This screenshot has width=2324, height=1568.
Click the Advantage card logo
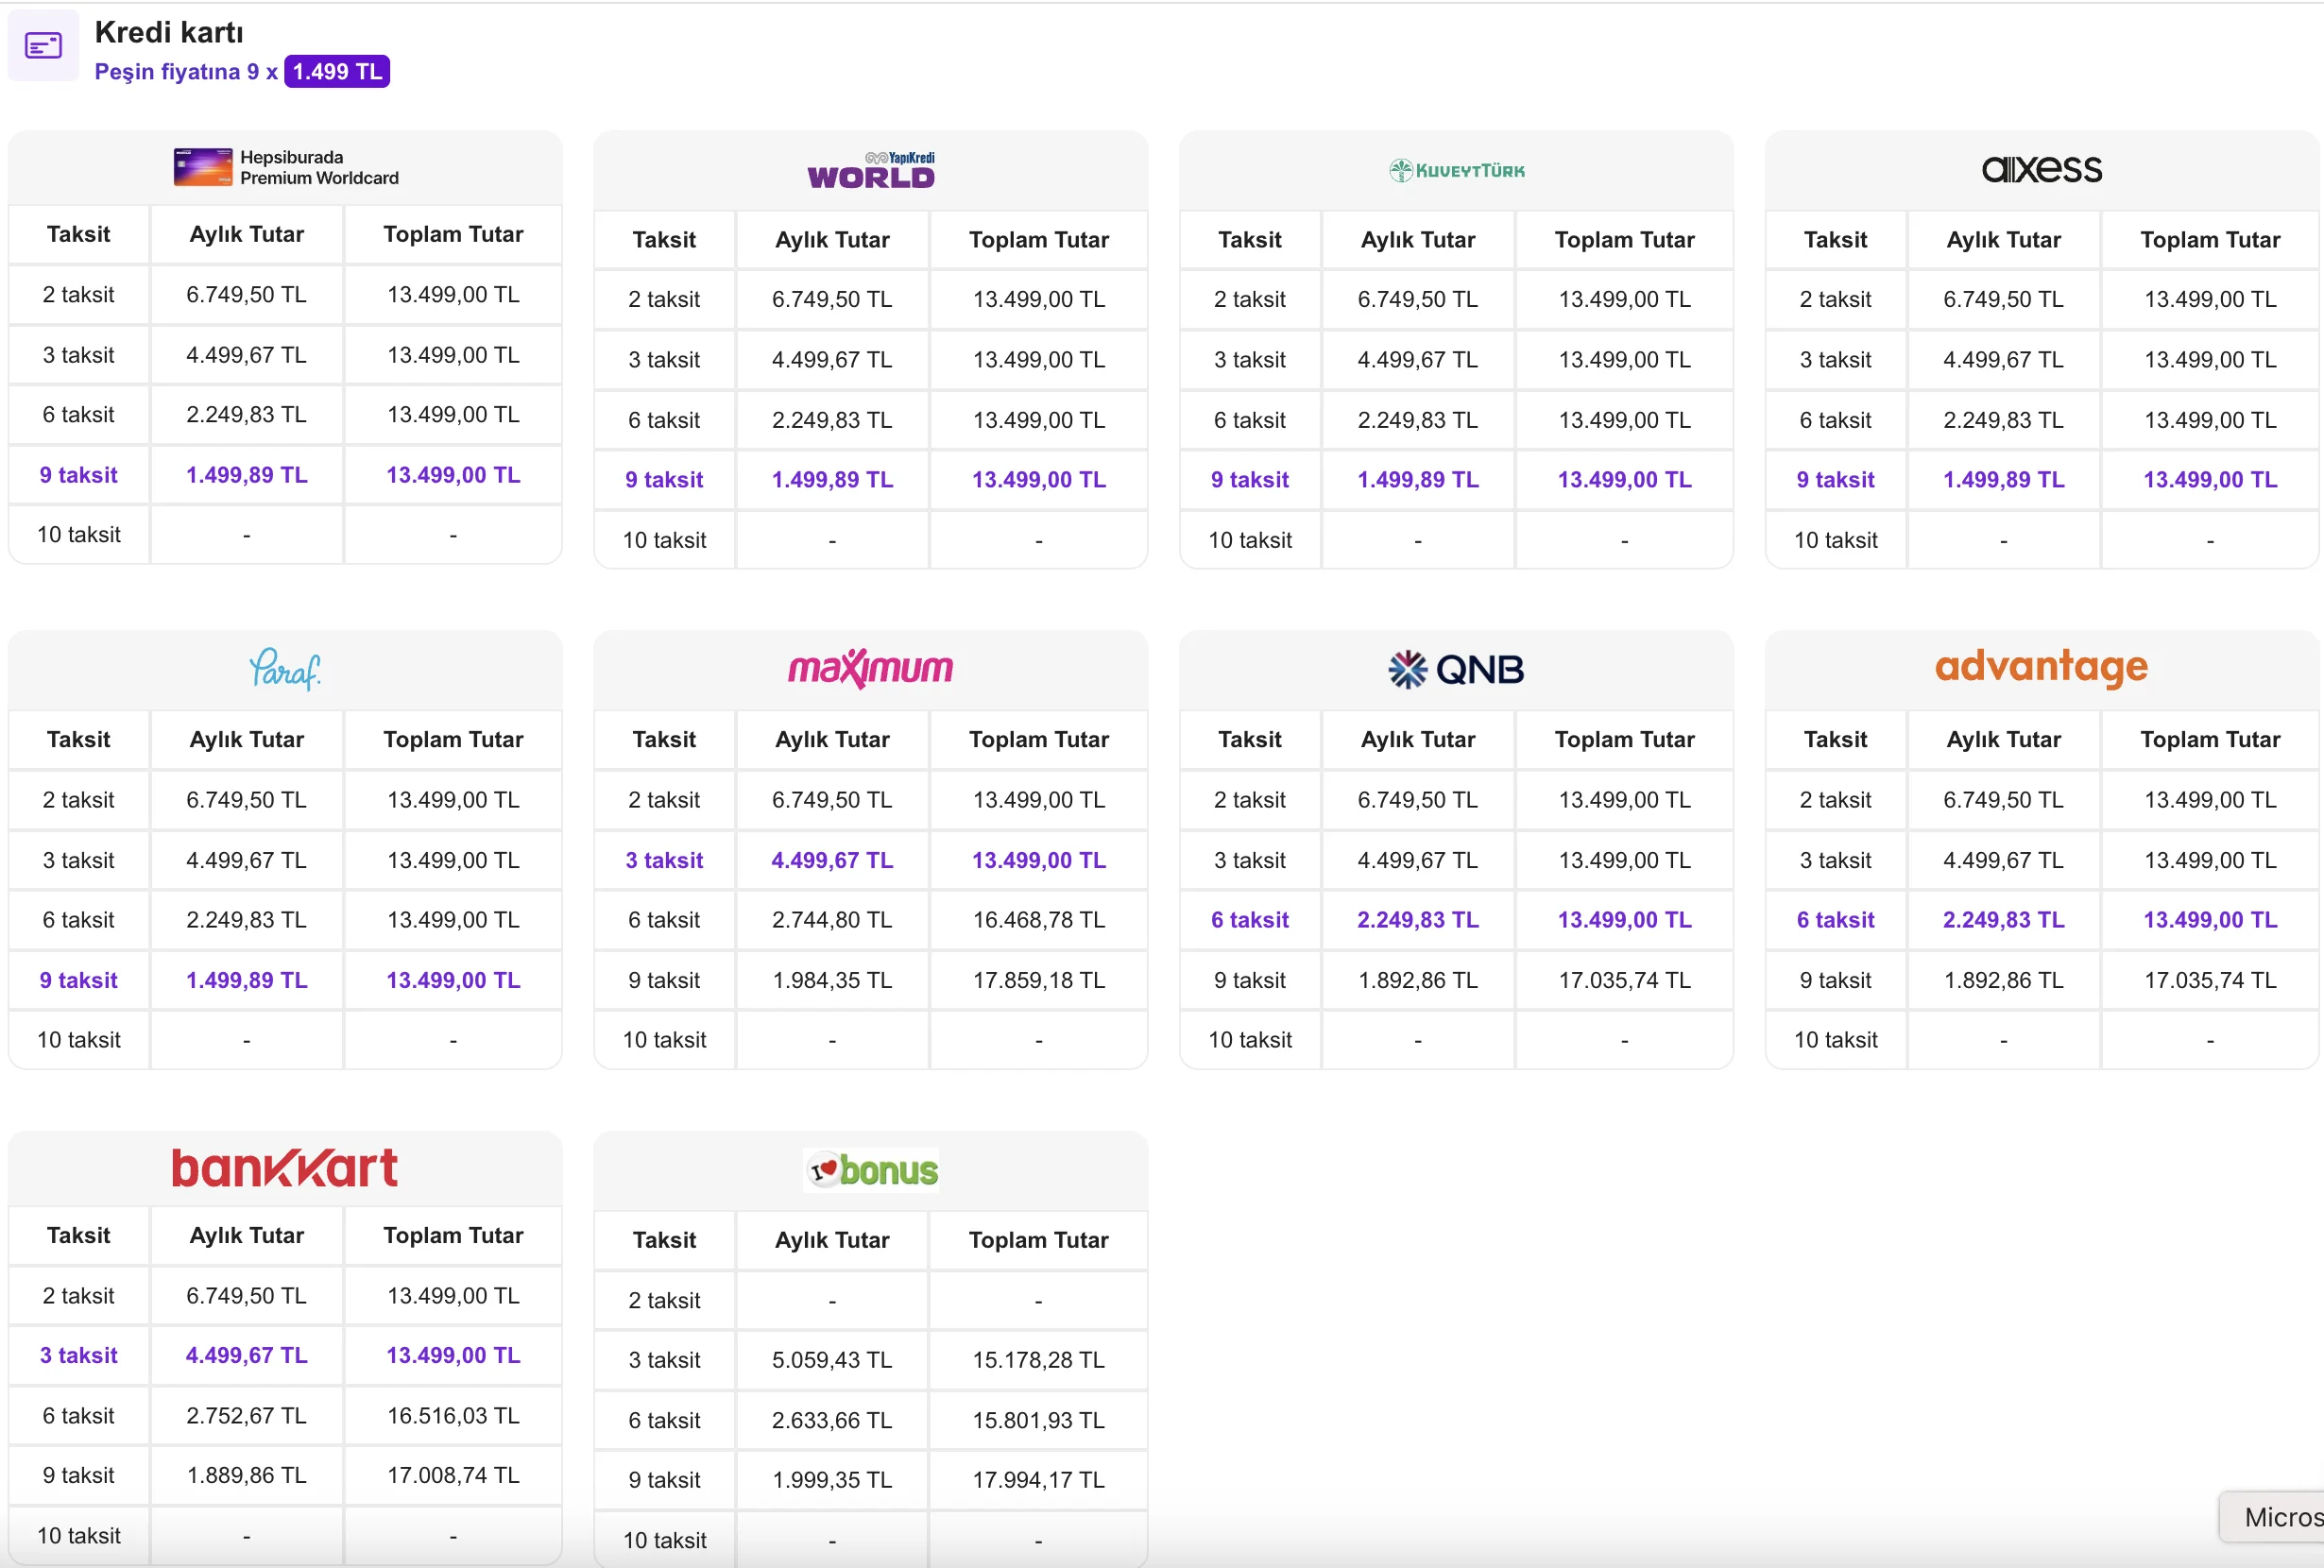click(x=2041, y=667)
